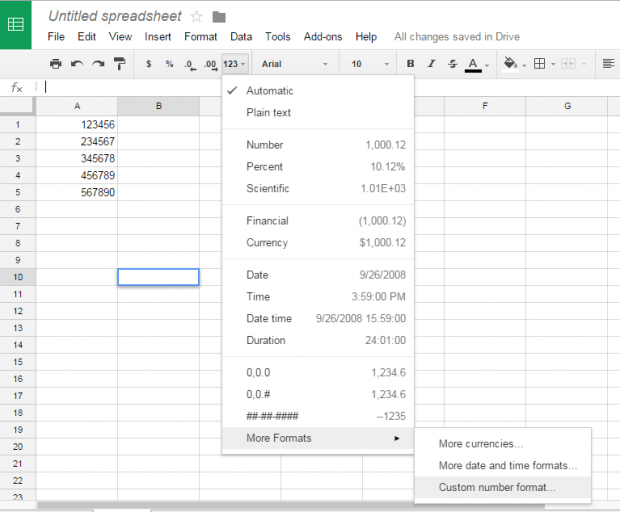Open the borders tool
This screenshot has width=620, height=512.
tap(539, 64)
